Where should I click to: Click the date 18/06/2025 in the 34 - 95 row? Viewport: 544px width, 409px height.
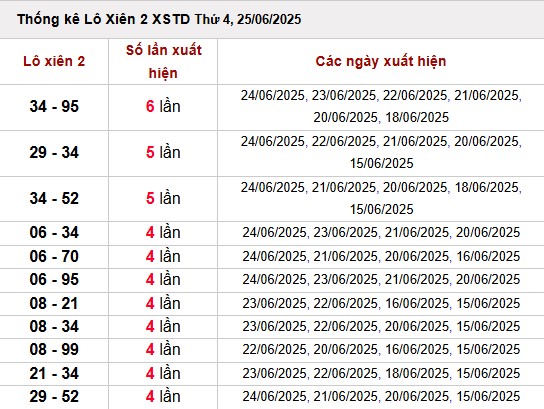(417, 118)
